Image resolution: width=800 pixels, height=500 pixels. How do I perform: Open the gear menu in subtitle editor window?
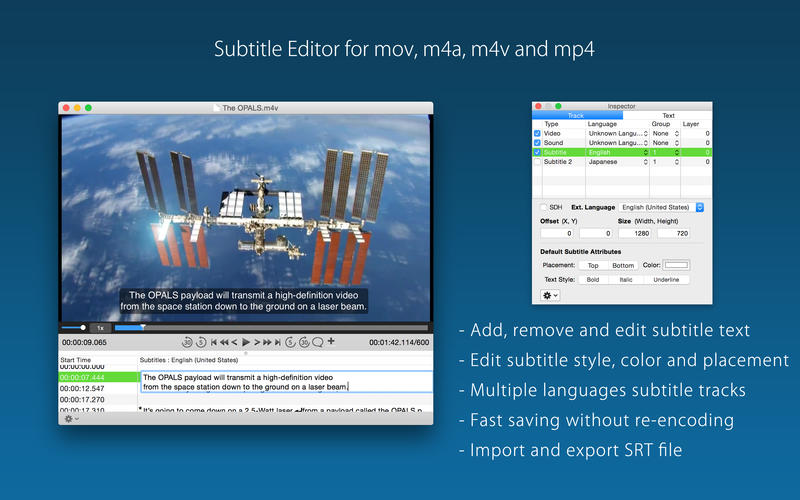point(71,419)
